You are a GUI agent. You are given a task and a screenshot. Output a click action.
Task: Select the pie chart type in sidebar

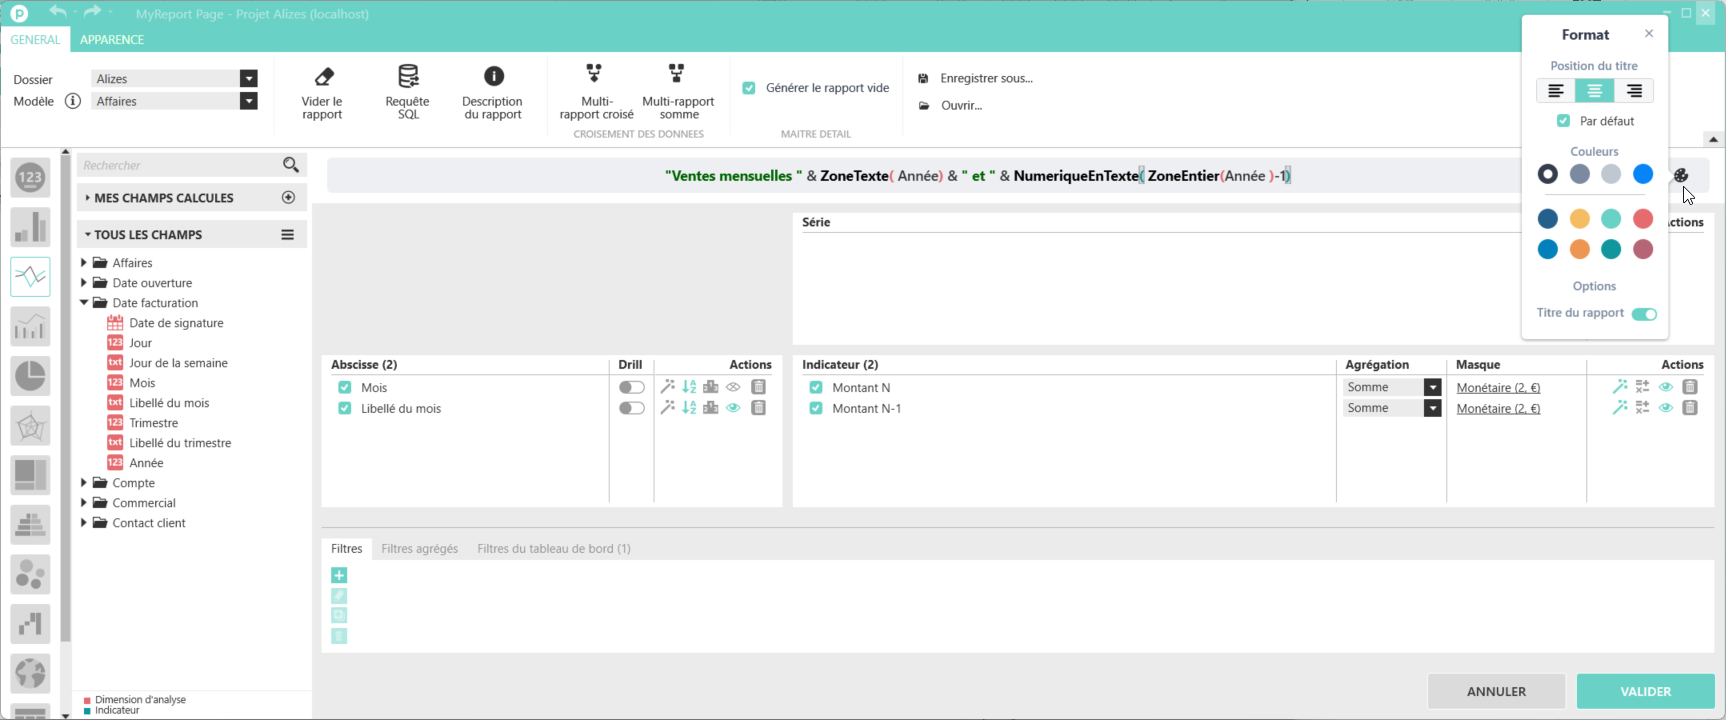(x=30, y=376)
